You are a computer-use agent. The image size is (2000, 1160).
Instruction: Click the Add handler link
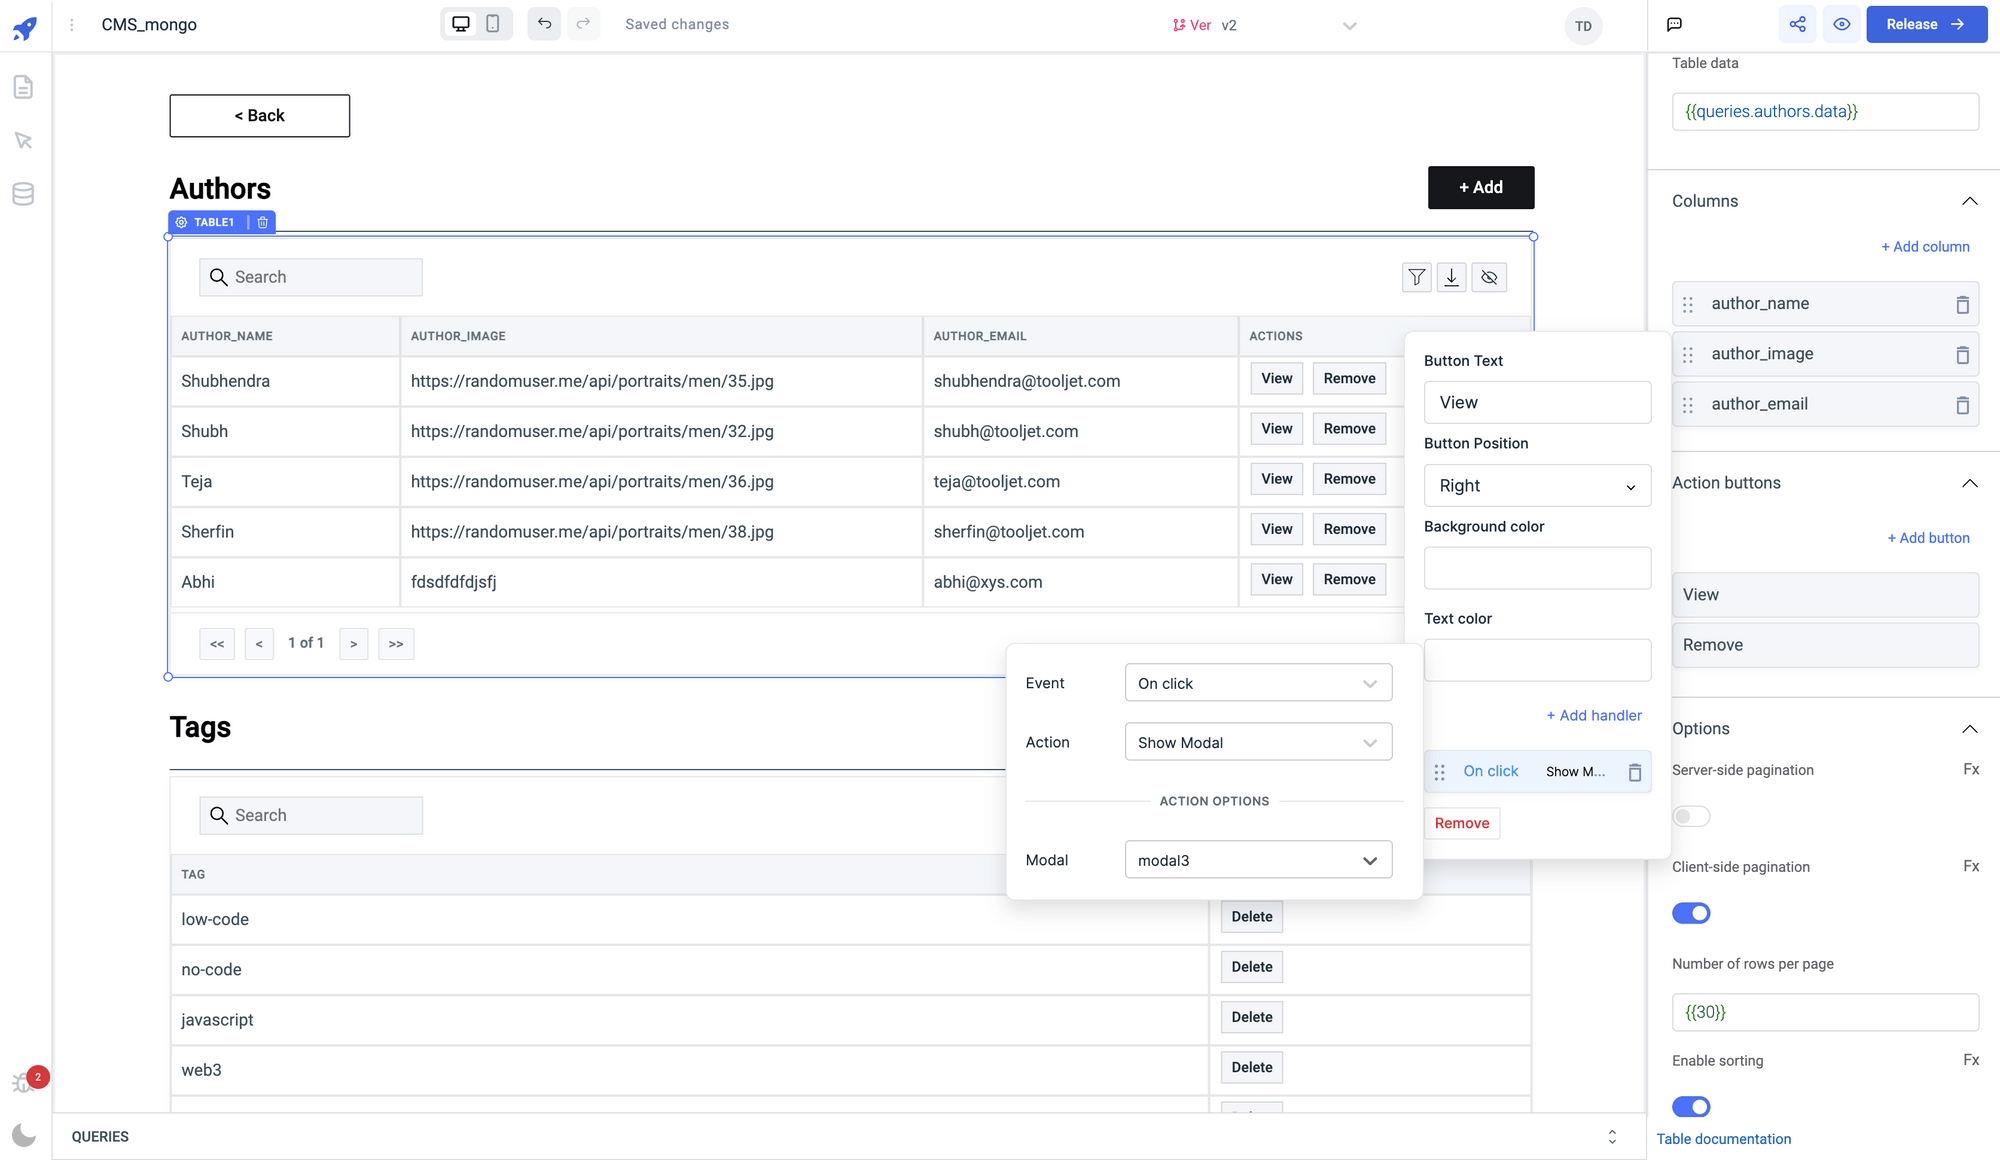point(1593,715)
